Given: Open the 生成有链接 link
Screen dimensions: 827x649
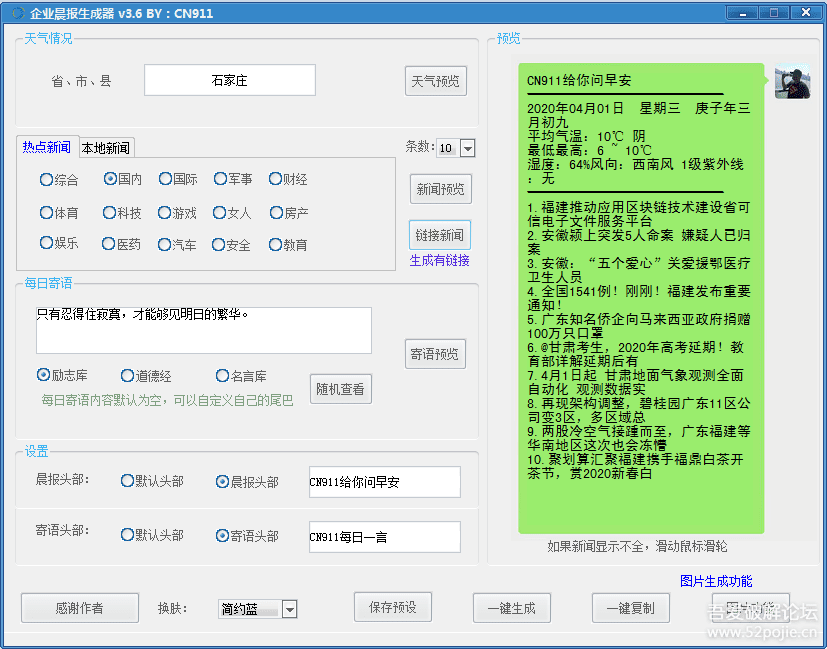Looking at the screenshot, I should pyautogui.click(x=441, y=260).
